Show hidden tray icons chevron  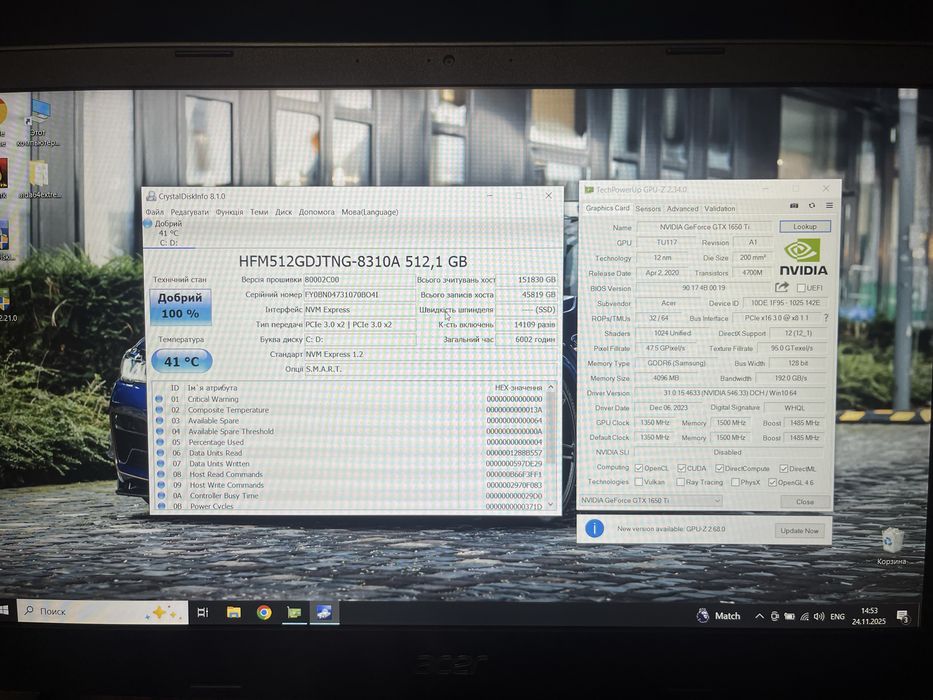[759, 617]
